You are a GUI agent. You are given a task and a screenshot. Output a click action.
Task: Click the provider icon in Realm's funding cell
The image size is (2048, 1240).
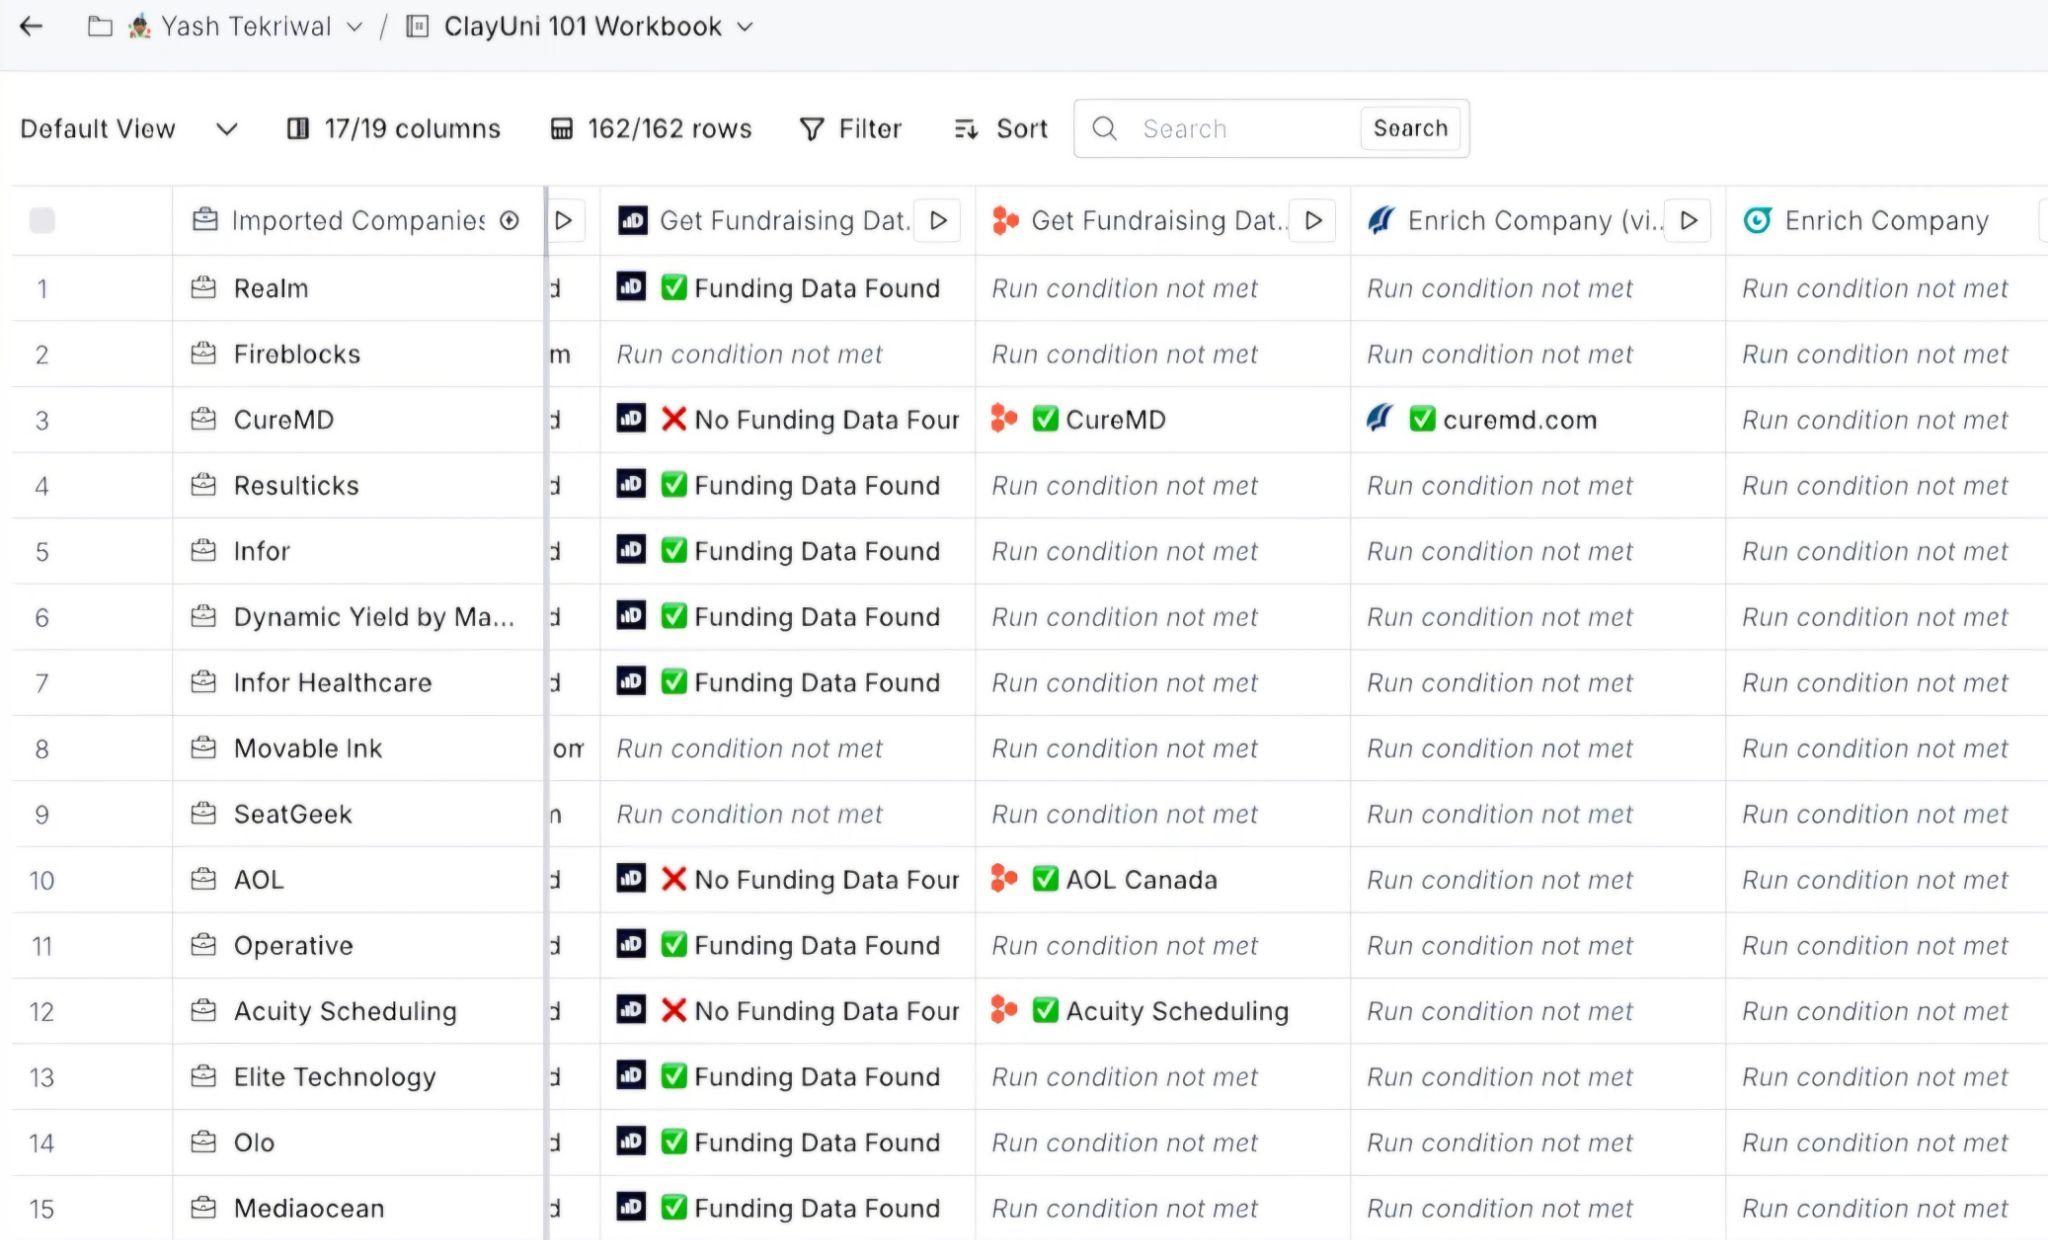coord(631,287)
